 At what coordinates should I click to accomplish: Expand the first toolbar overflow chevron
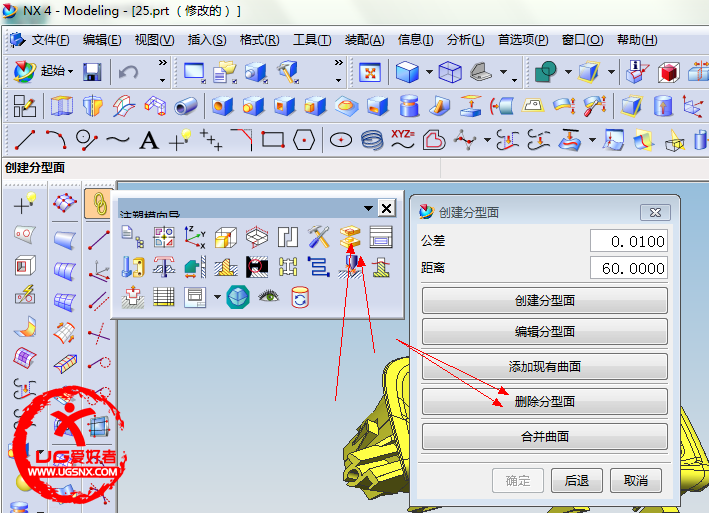162,62
